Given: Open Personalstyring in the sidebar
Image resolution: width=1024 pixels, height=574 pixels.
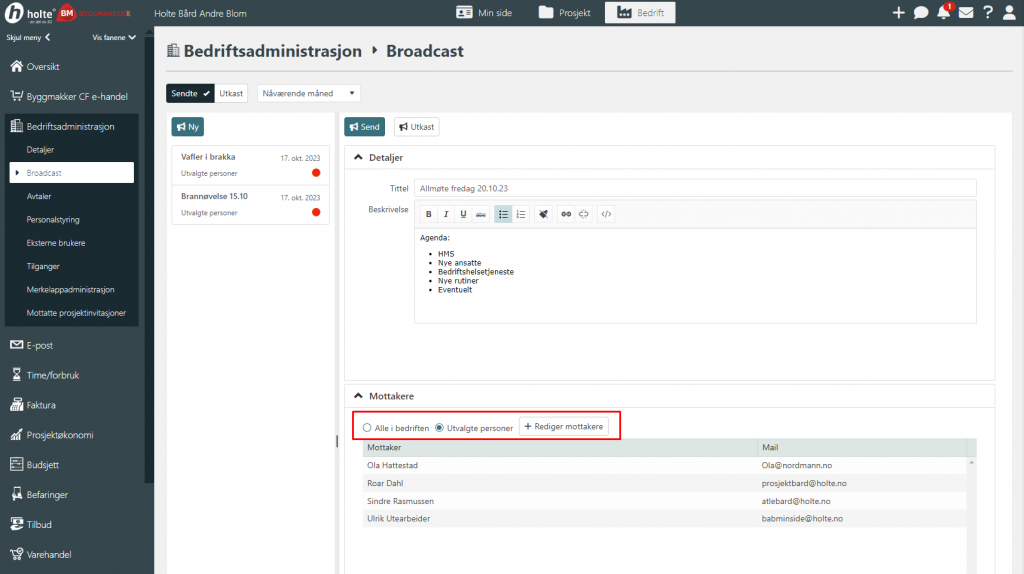Looking at the screenshot, I should click(x=54, y=219).
